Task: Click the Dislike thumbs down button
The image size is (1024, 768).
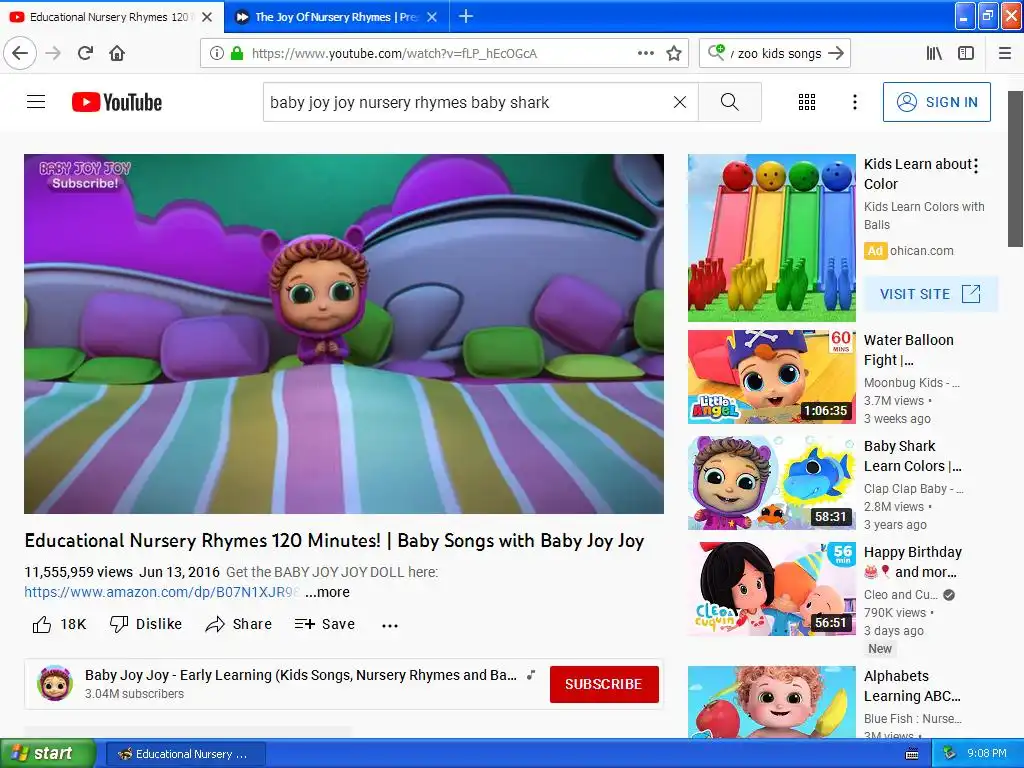Action: [146, 624]
